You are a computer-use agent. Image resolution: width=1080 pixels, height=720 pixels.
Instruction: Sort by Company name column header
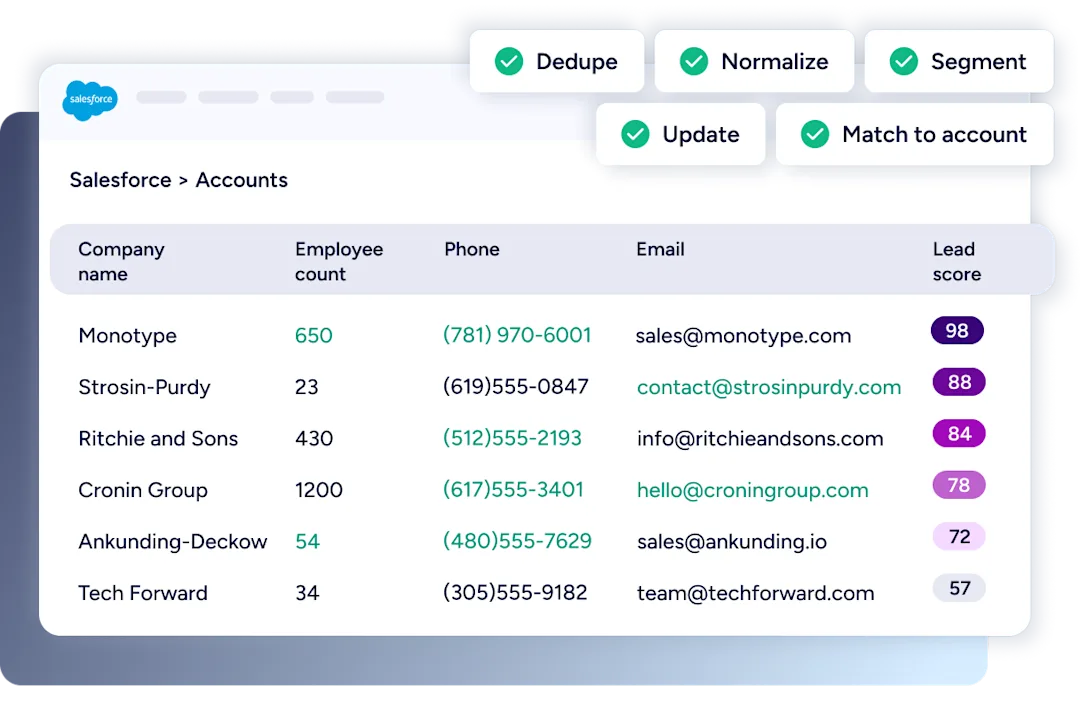[121, 261]
